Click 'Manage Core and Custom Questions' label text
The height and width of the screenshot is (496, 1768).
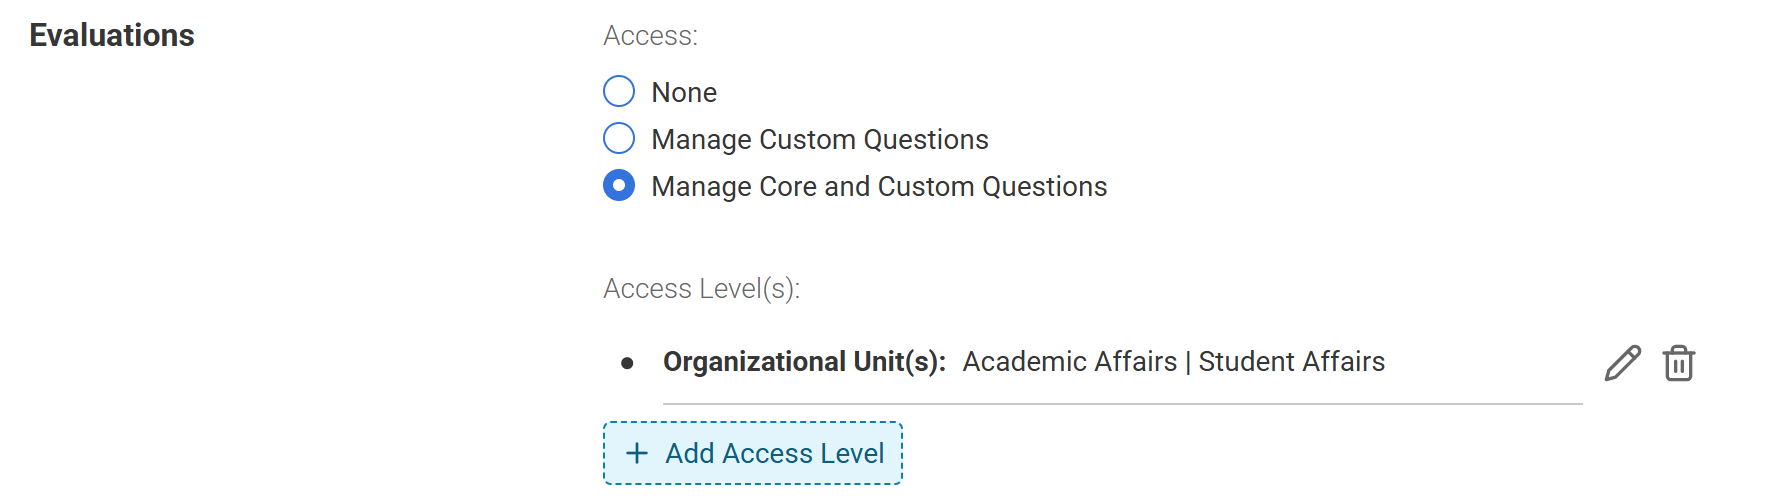[x=879, y=187]
